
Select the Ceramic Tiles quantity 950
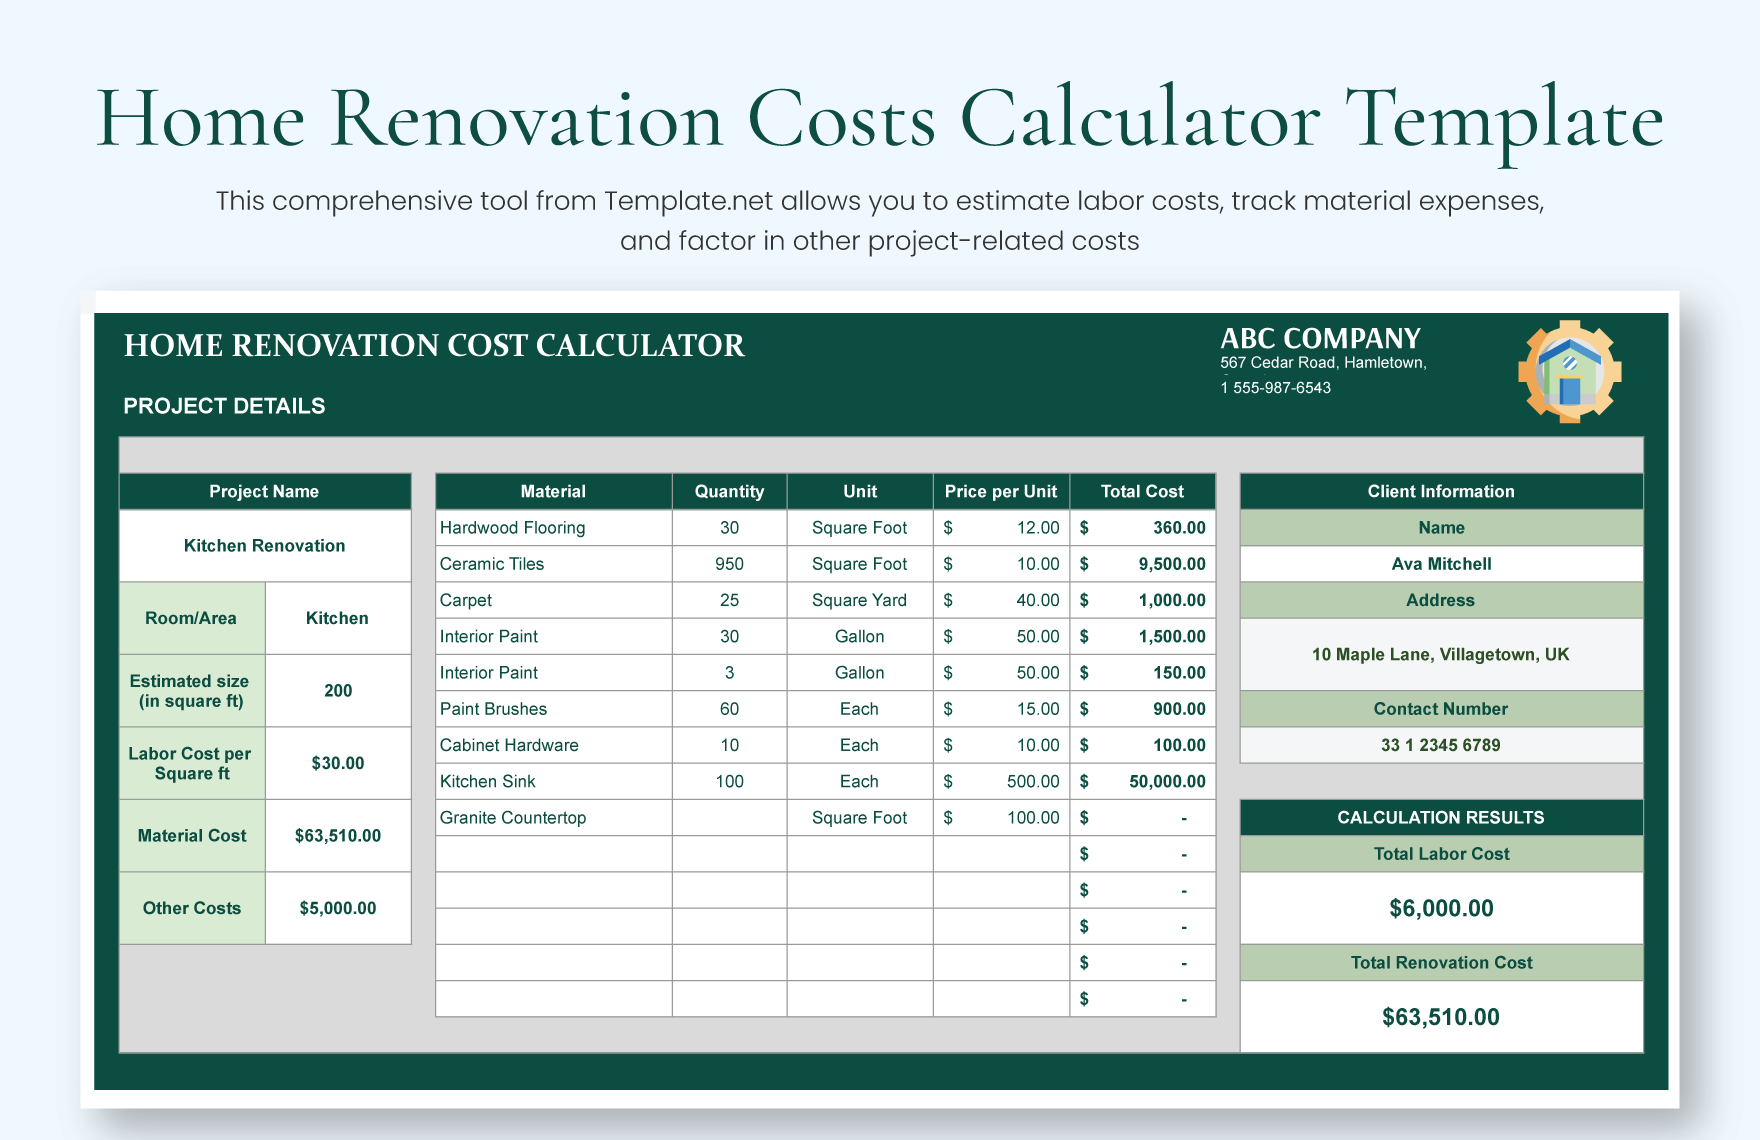coord(730,564)
